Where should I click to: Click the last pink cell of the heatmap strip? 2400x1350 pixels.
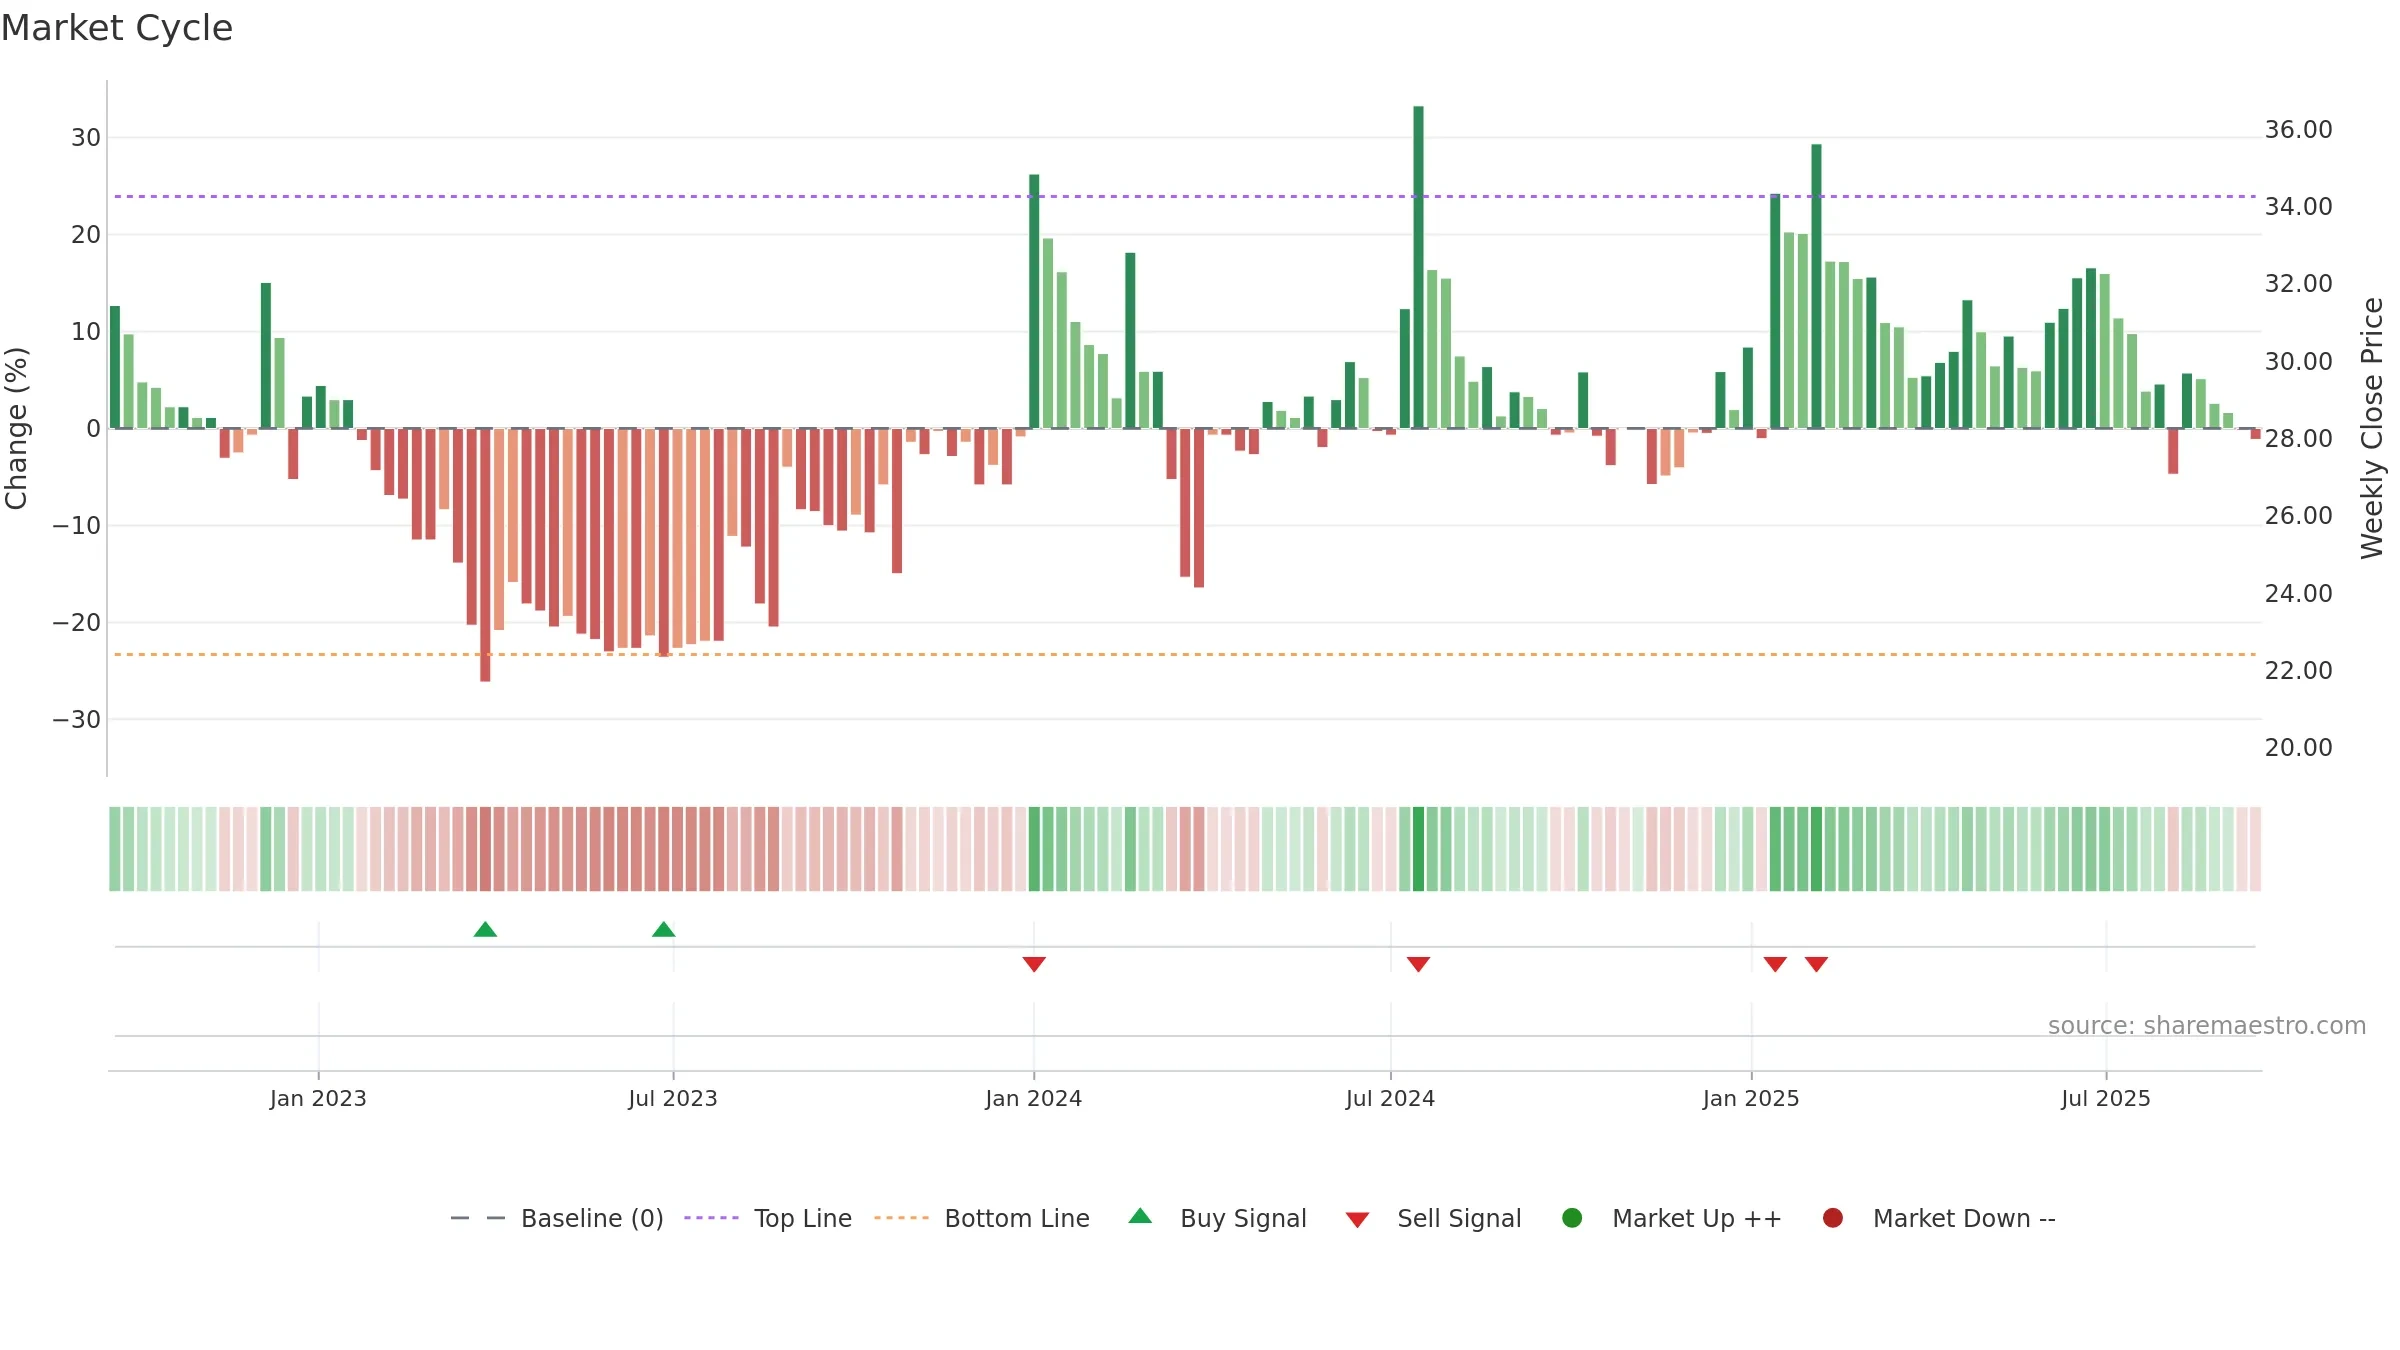(2255, 849)
